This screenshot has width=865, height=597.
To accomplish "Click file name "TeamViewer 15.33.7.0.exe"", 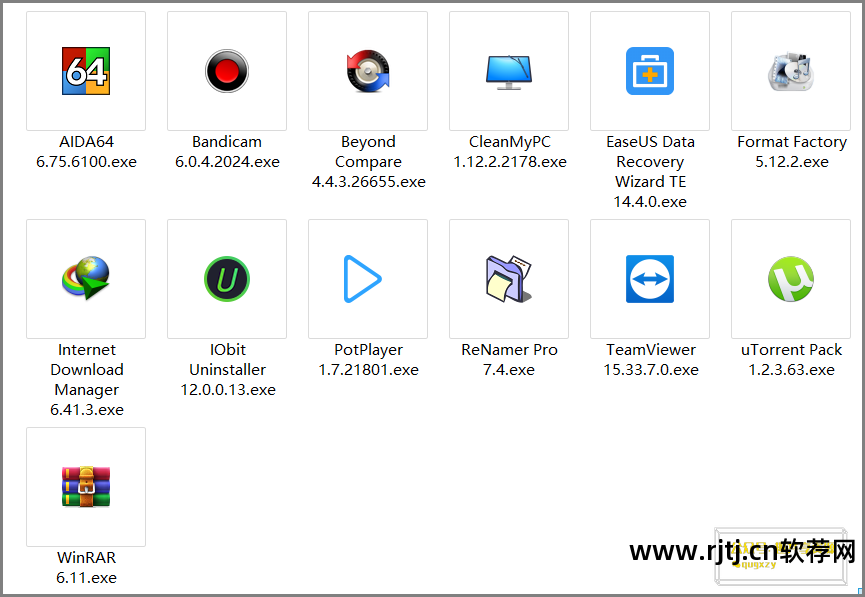I will [x=651, y=360].
